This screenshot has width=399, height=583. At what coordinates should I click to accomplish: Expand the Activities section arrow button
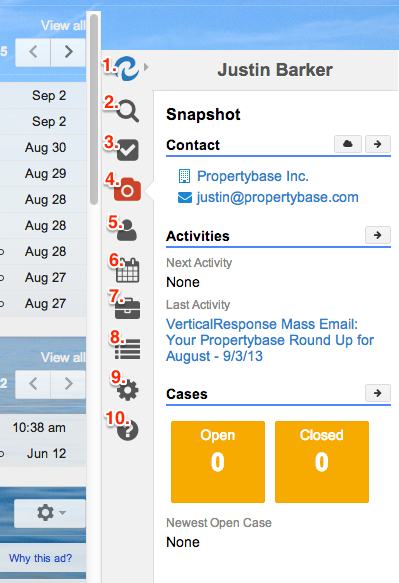point(378,235)
